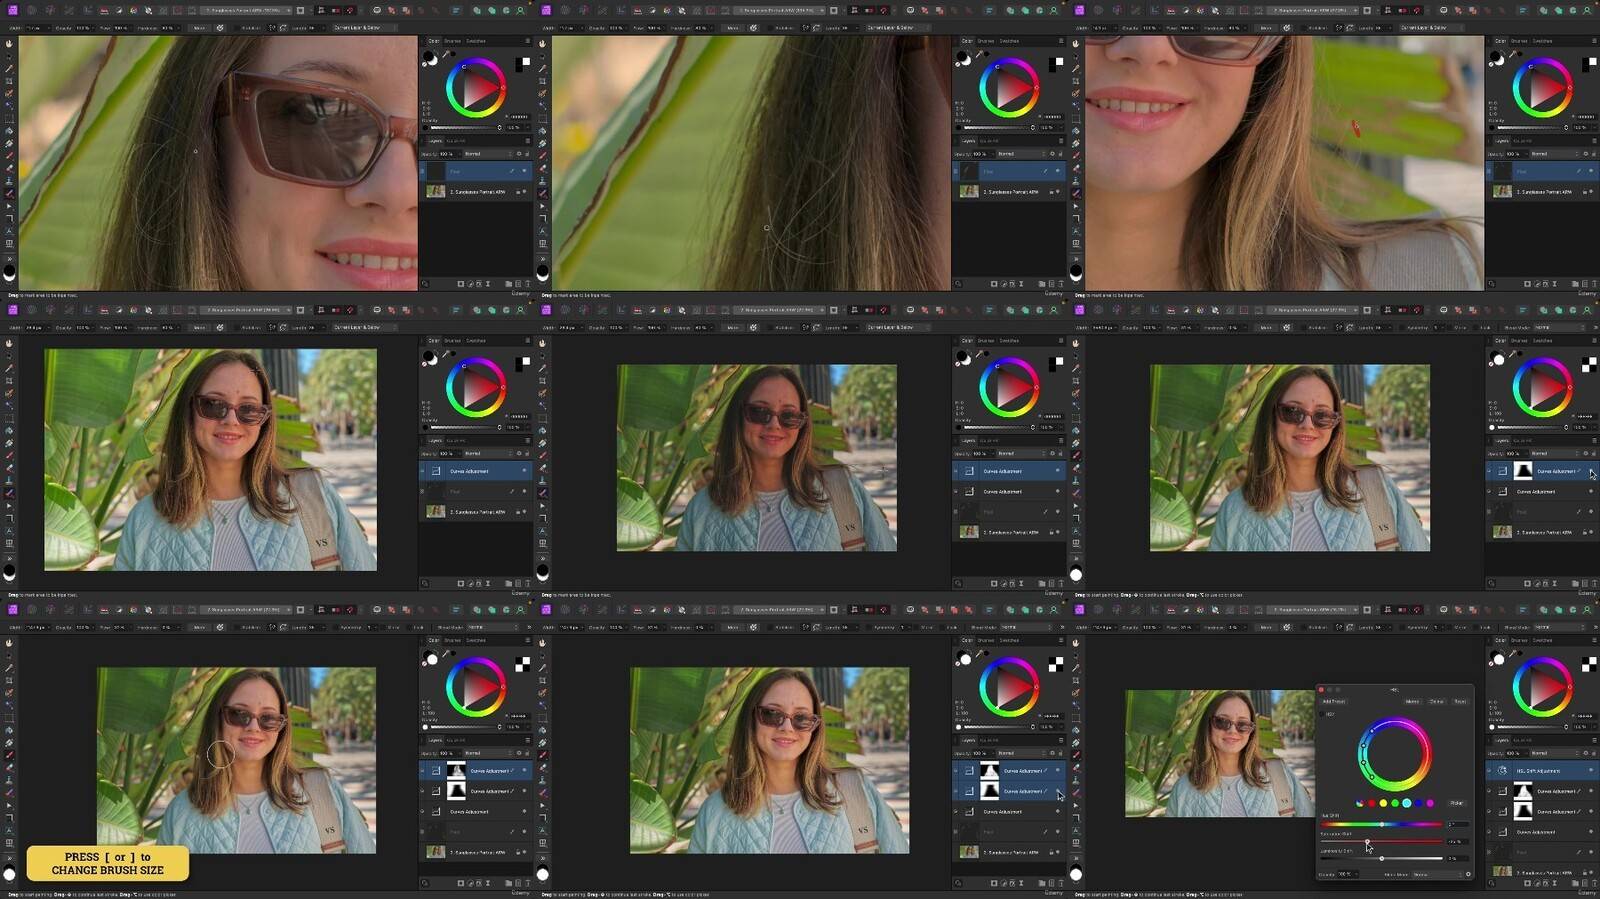The image size is (1600, 899).
Task: Open the Opacity dropdown in the HSL dialog
Action: pos(1348,874)
